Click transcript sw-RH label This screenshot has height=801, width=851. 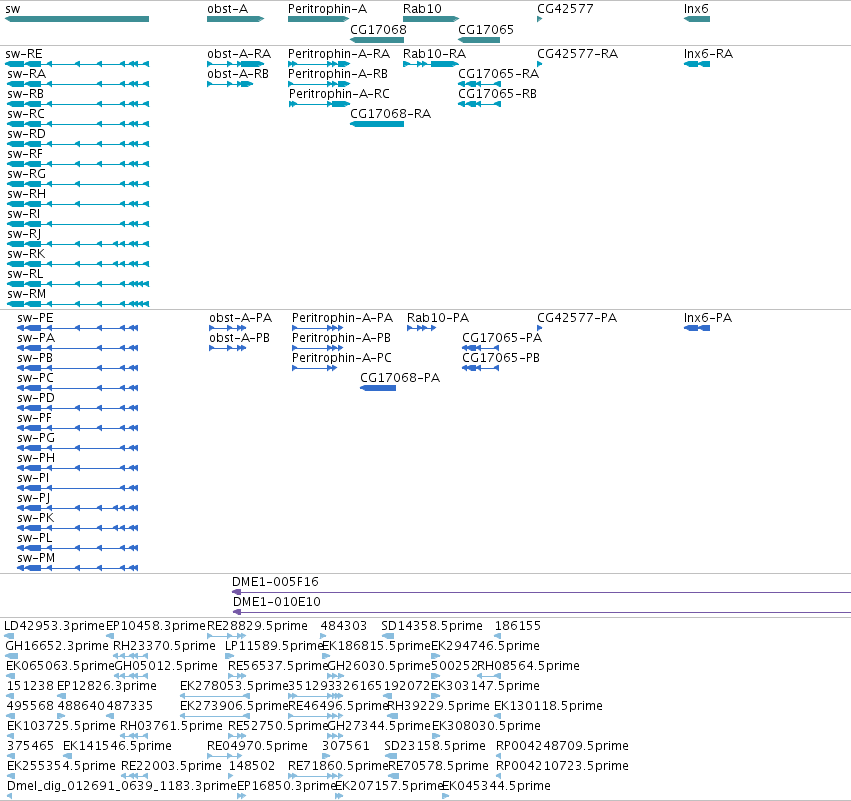[27, 194]
